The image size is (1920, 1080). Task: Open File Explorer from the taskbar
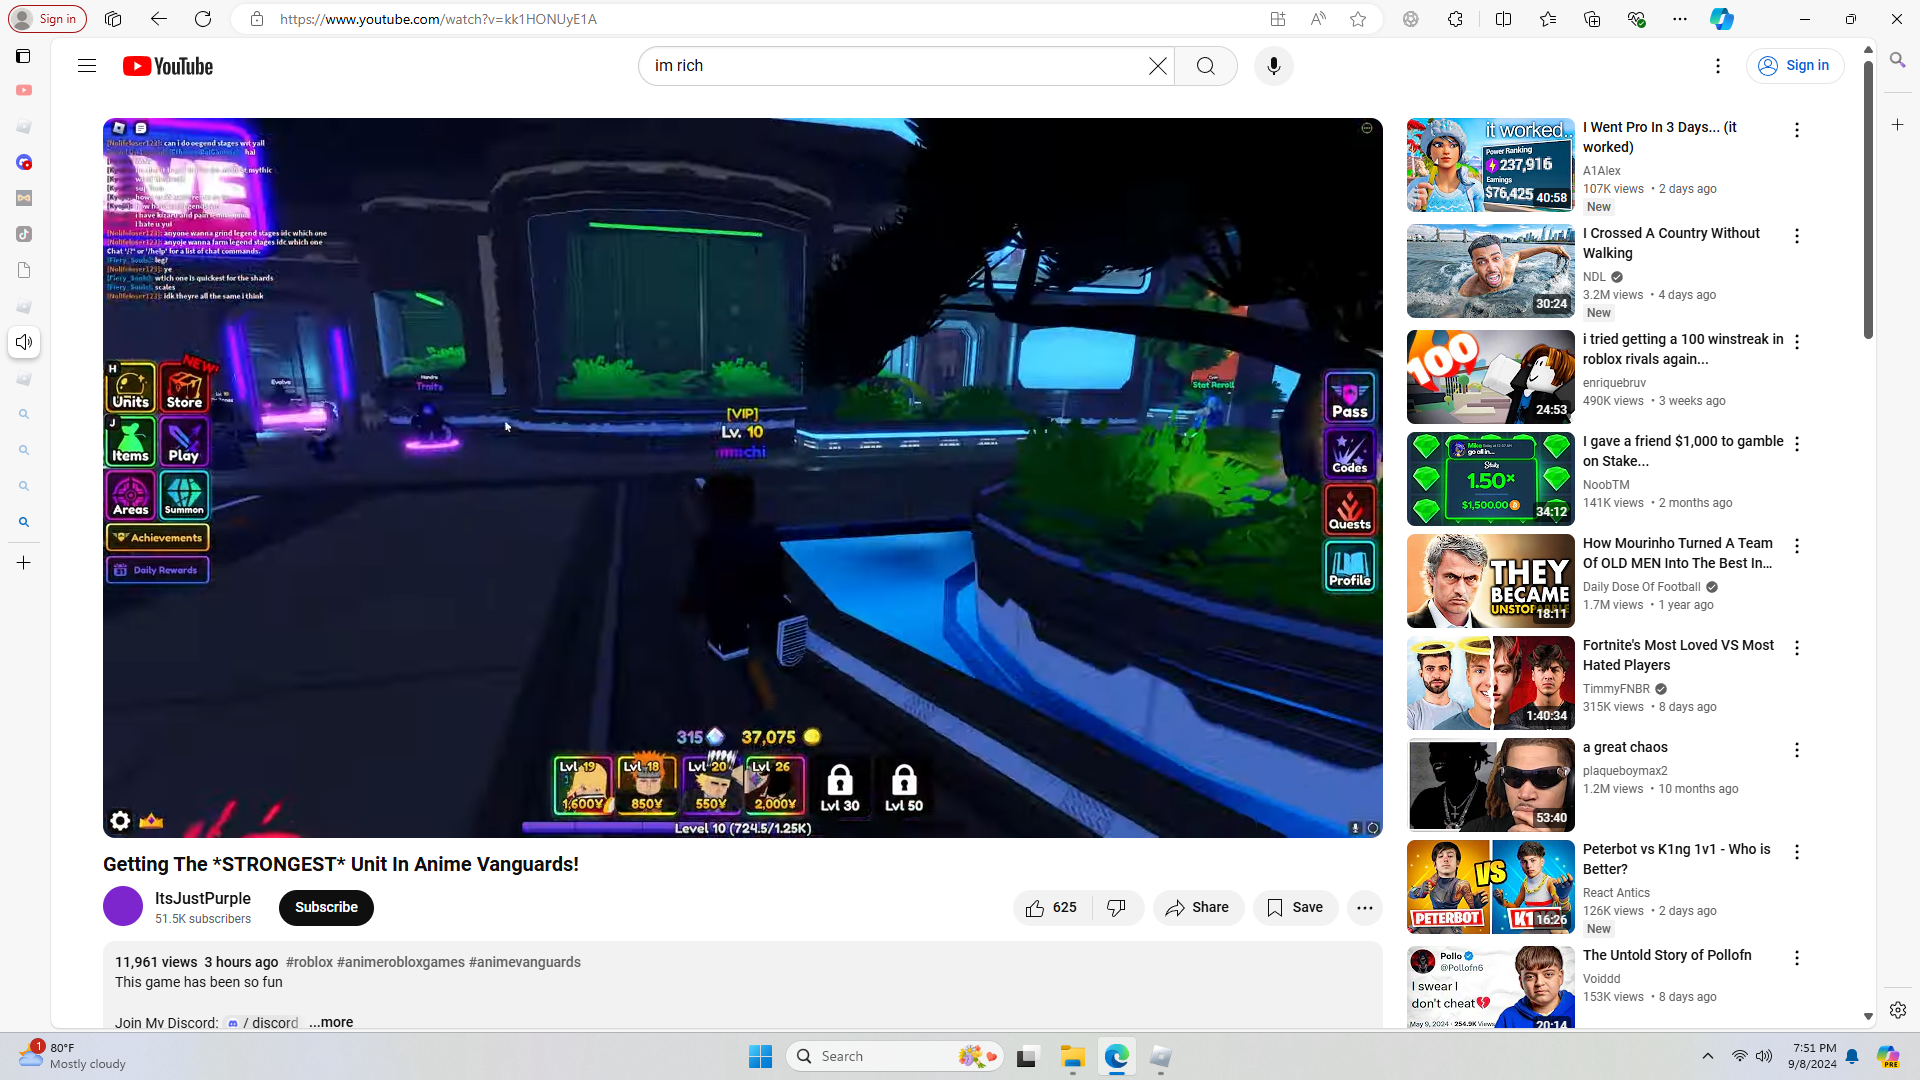[1072, 1057]
